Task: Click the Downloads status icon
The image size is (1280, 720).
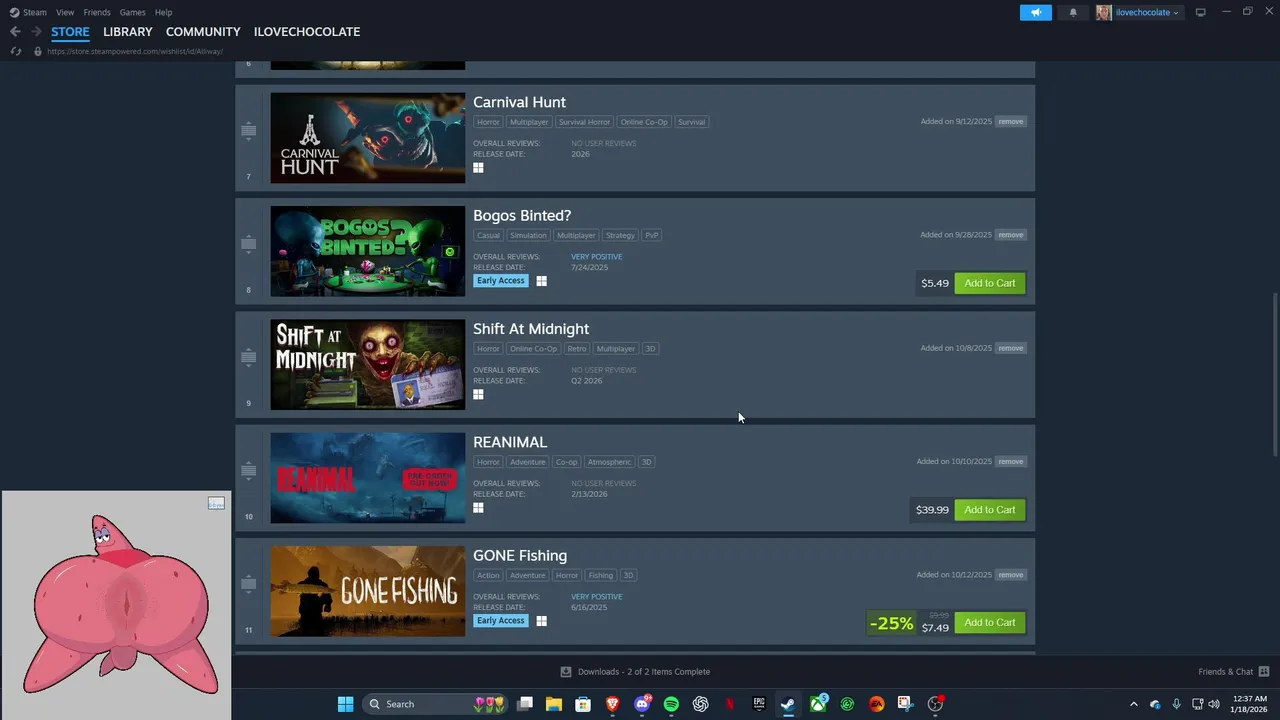Action: 566,672
